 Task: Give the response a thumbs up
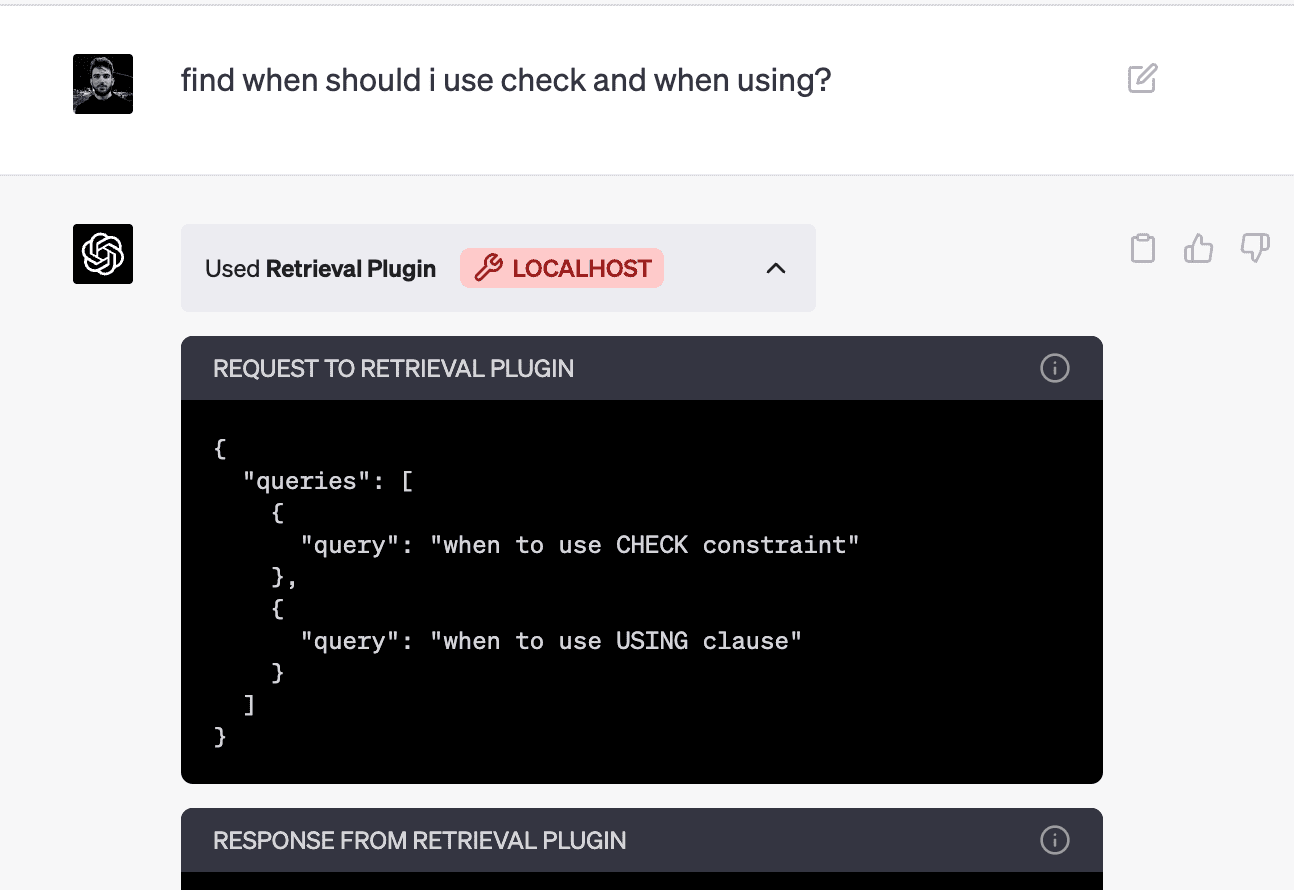(x=1198, y=248)
